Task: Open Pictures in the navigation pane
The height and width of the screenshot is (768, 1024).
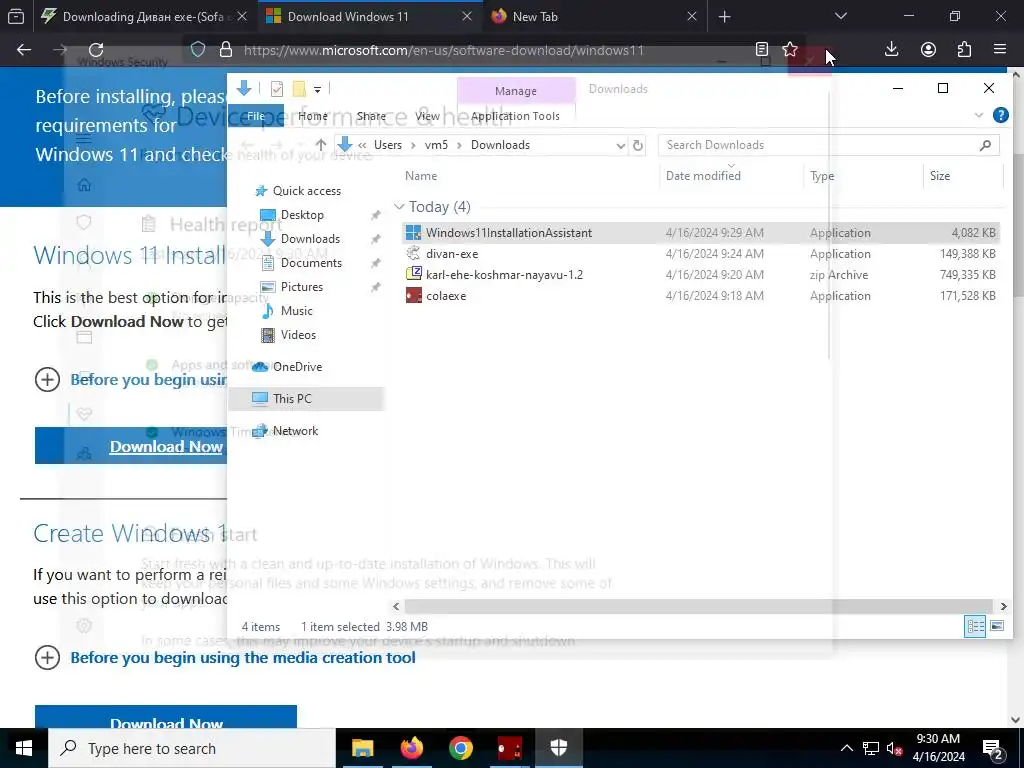Action: click(302, 287)
